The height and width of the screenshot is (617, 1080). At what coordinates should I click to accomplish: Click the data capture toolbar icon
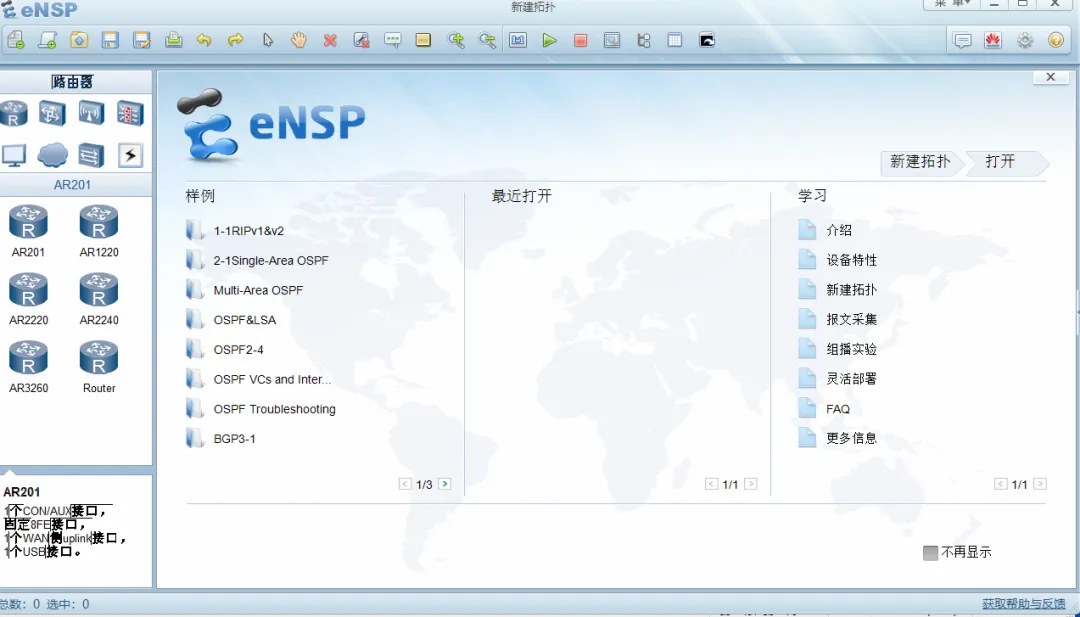click(x=612, y=40)
